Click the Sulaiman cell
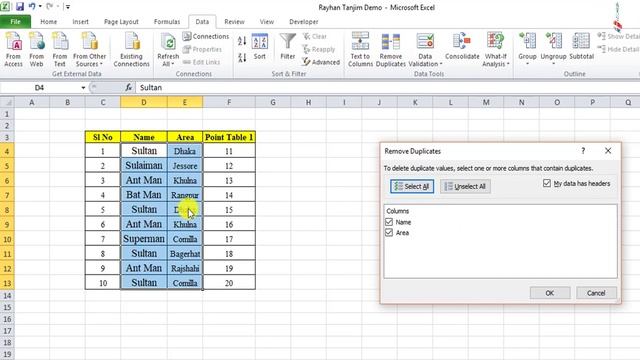Image resolution: width=640 pixels, height=360 pixels. (x=144, y=165)
